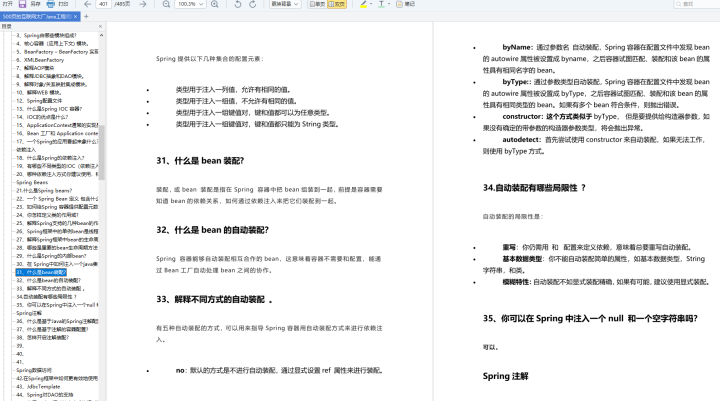720x401 pixels.
Task: Go to the next page arrow
Action: point(143,4)
